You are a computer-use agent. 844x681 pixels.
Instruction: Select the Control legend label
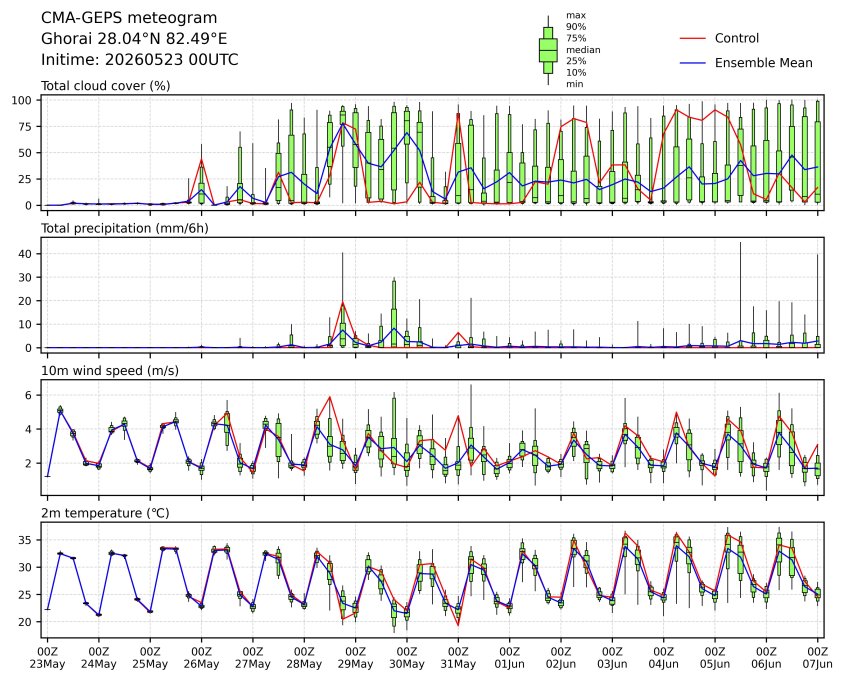(736, 38)
